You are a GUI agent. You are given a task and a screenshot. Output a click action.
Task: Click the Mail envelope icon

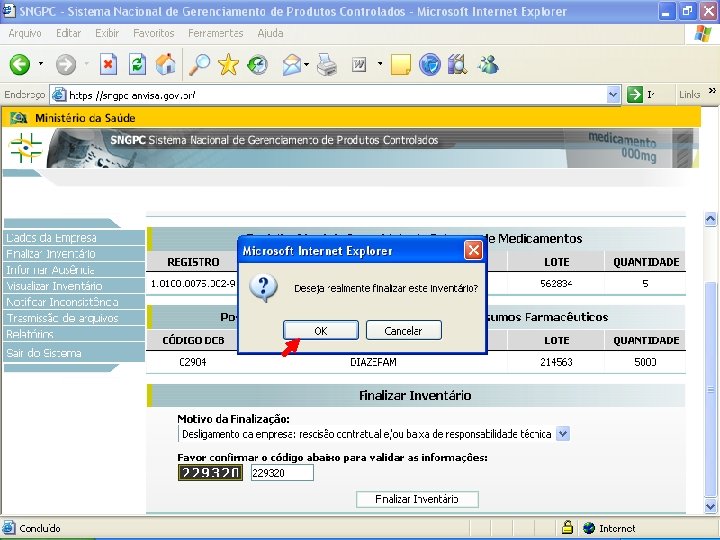(x=292, y=64)
